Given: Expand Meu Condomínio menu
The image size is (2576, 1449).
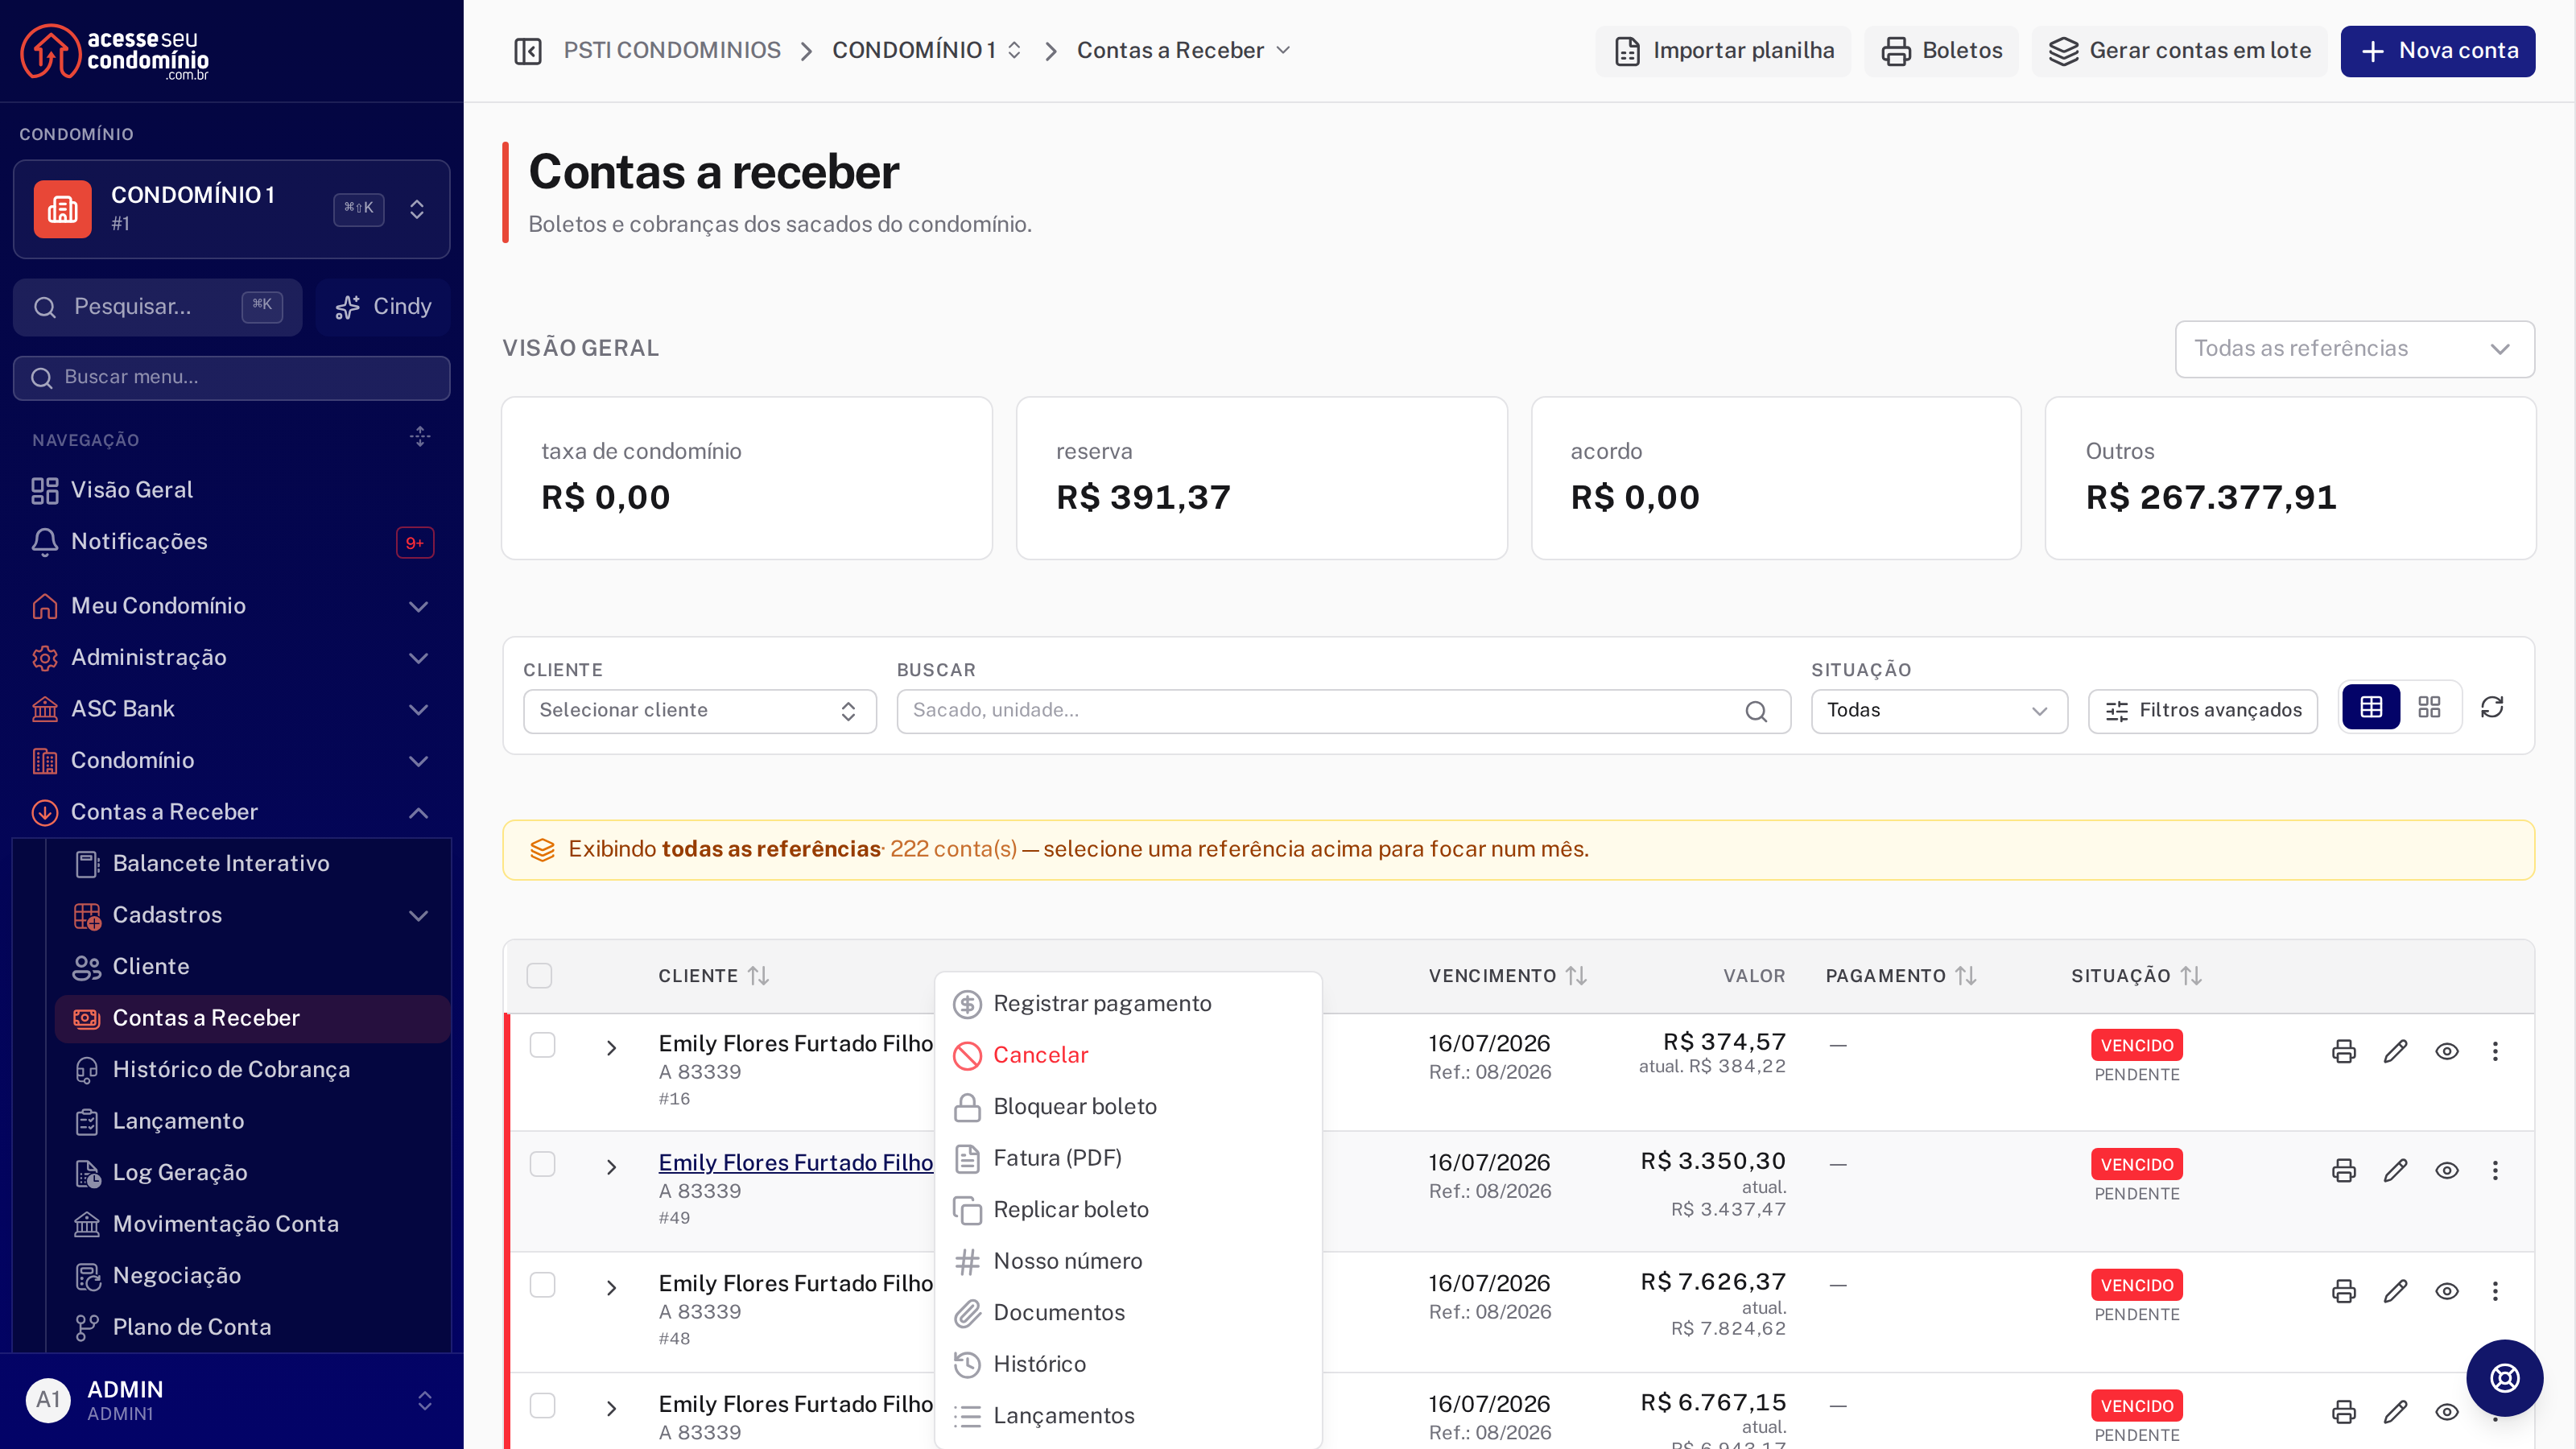Looking at the screenshot, I should [231, 606].
